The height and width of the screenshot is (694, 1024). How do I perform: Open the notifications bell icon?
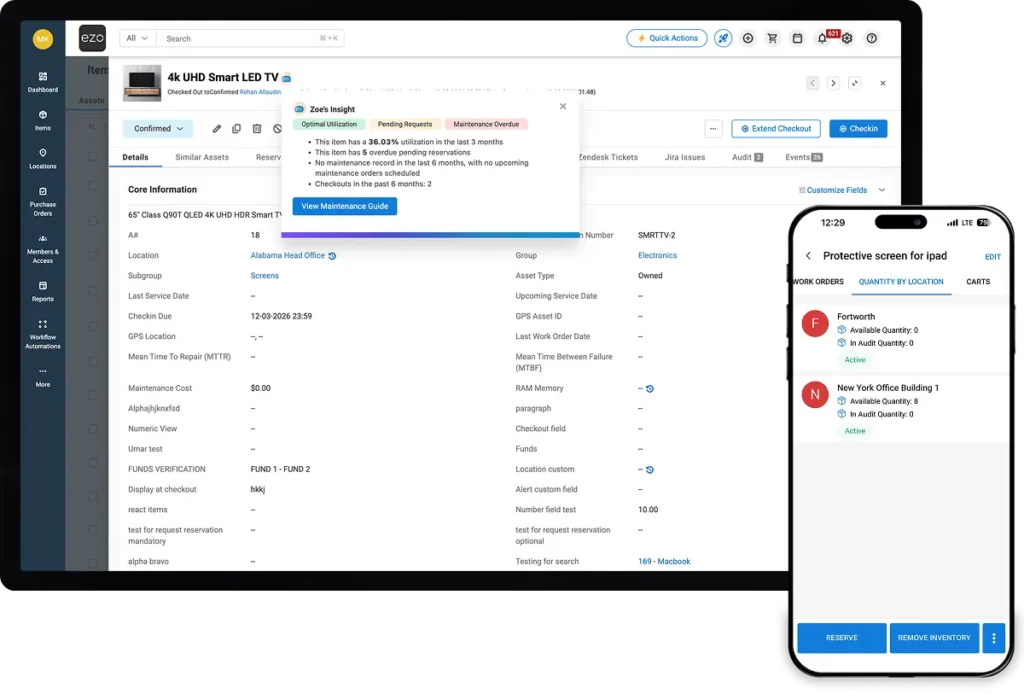click(822, 38)
